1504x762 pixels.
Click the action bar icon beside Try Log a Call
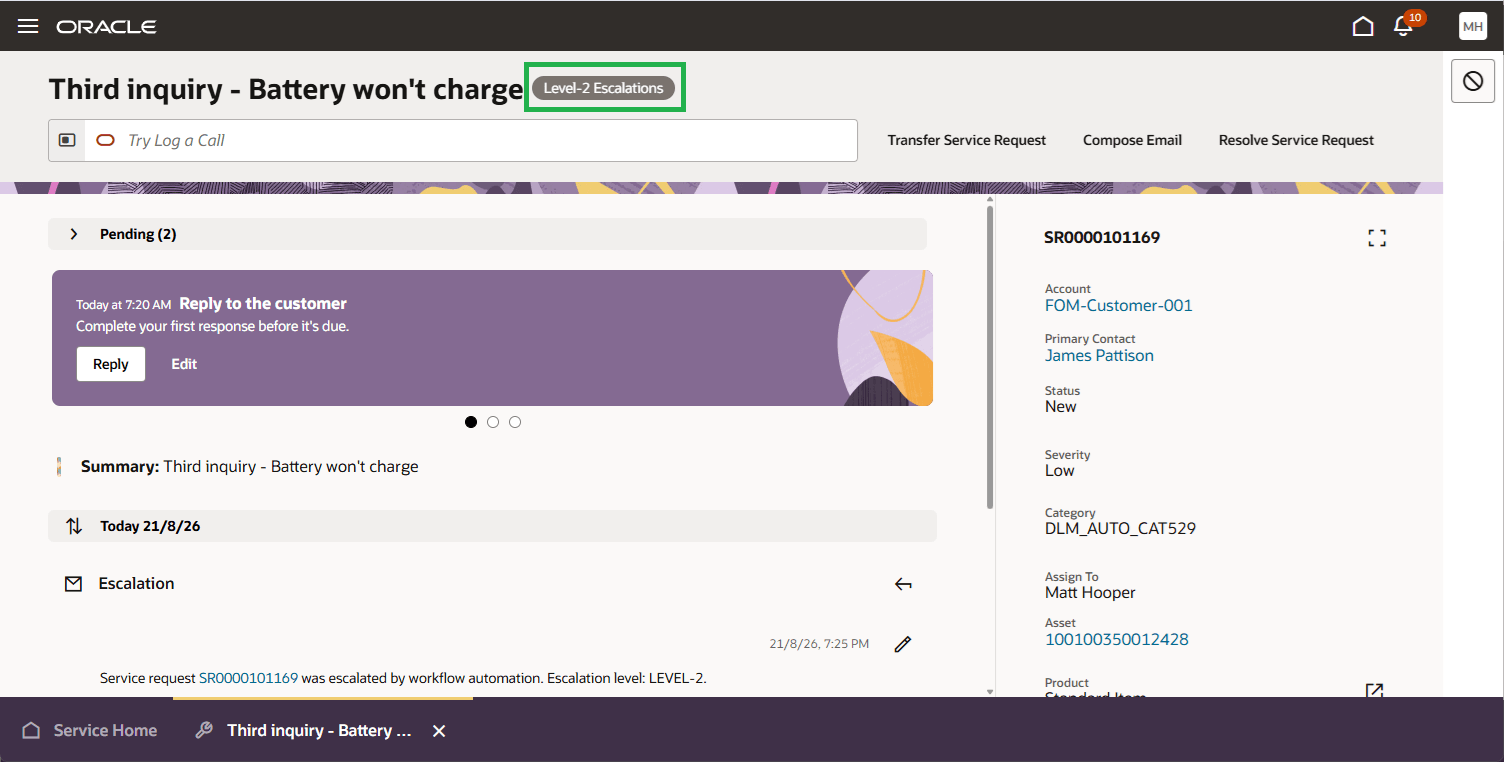pyautogui.click(x=67, y=140)
